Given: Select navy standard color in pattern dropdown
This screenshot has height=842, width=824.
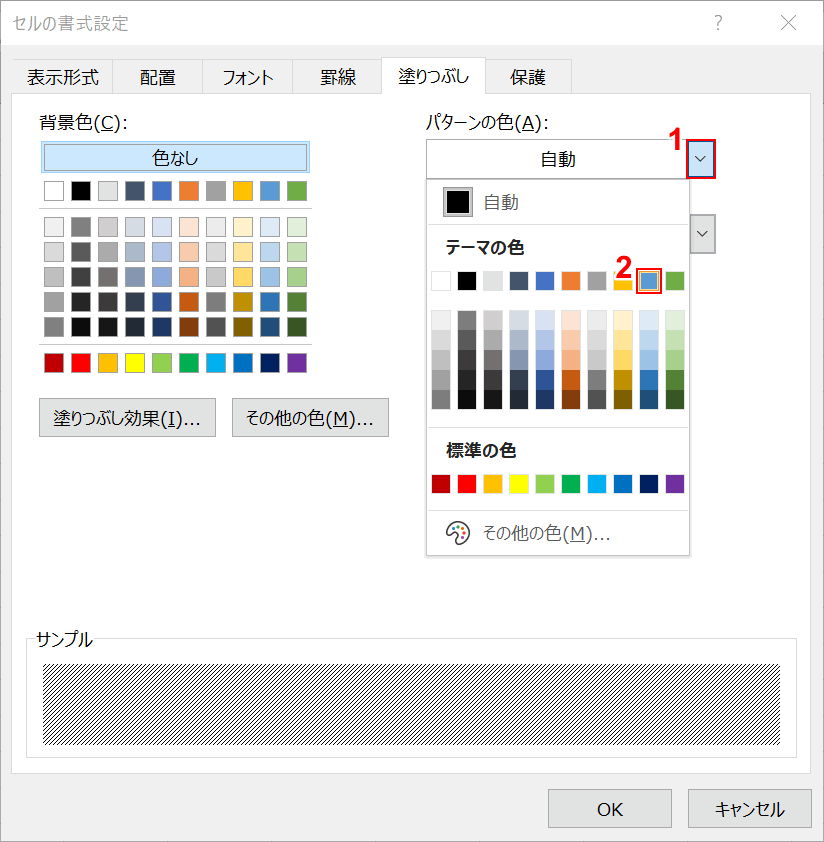Looking at the screenshot, I should (649, 484).
